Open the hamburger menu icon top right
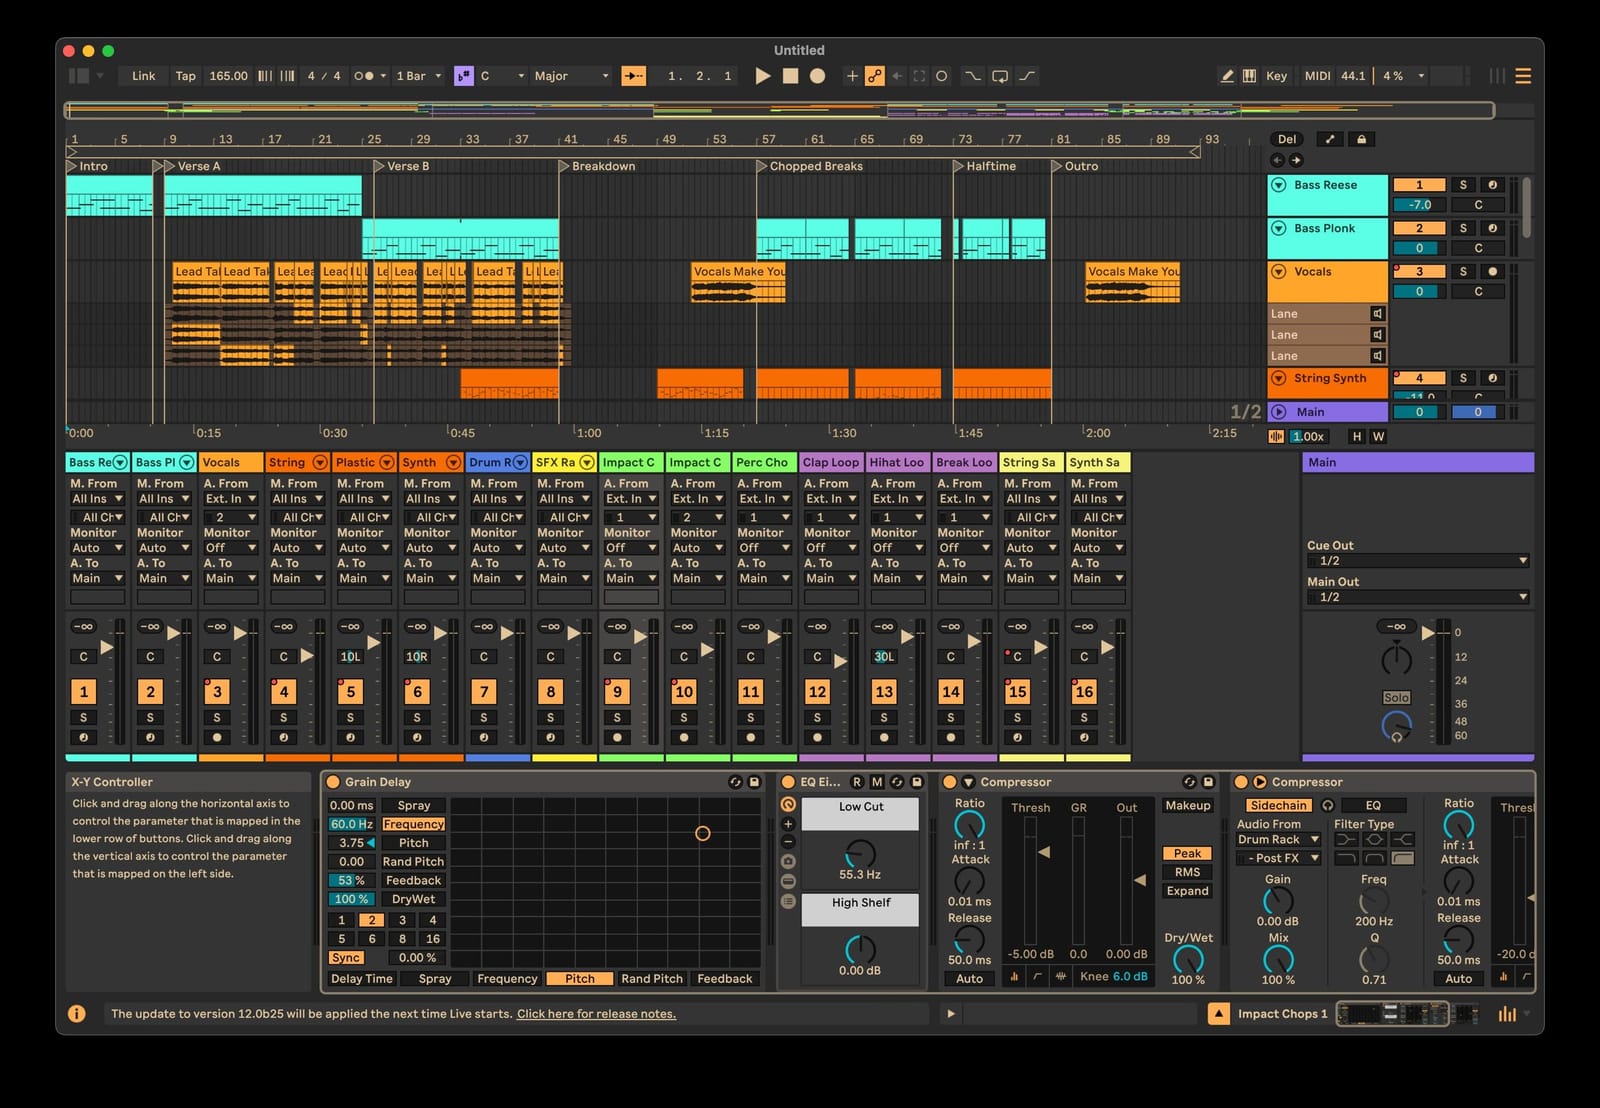The height and width of the screenshot is (1108, 1600). 1524,75
